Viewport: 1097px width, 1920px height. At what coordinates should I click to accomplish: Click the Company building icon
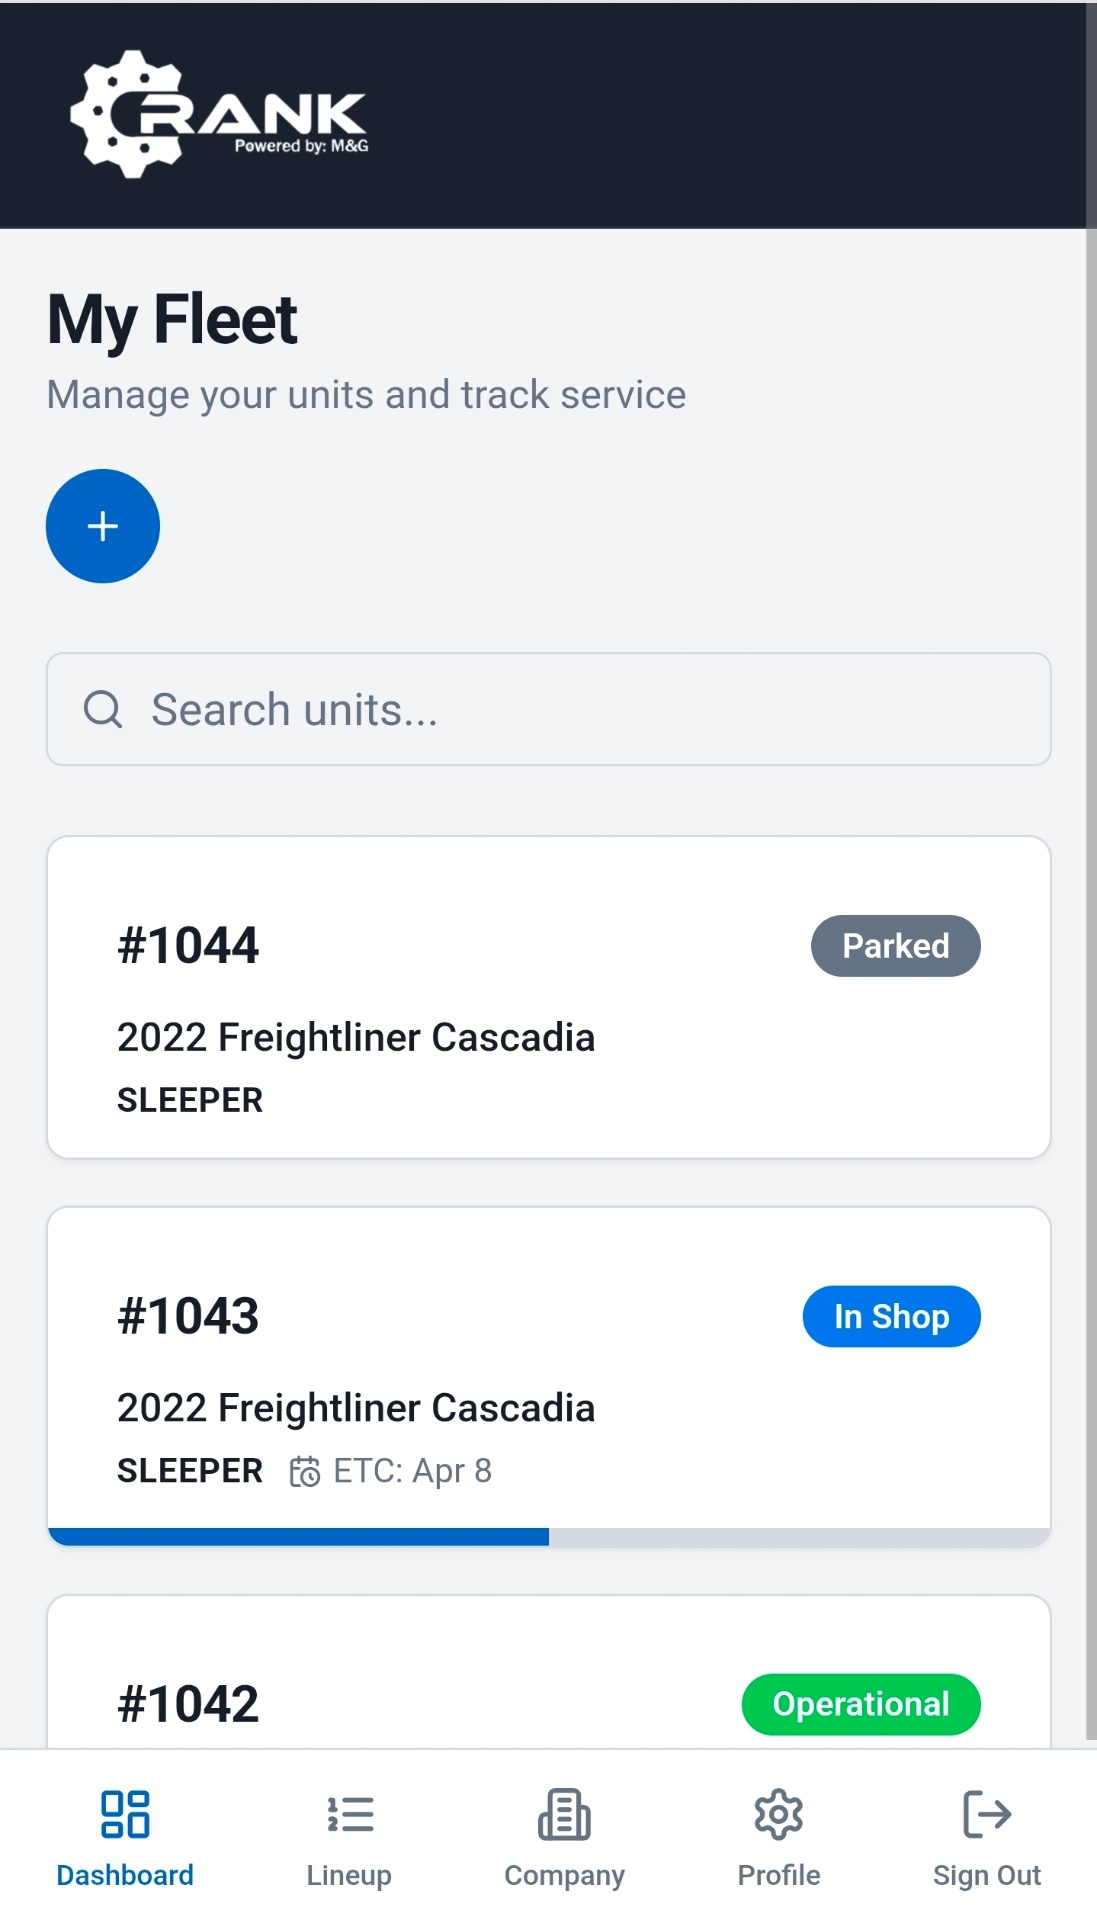564,1814
